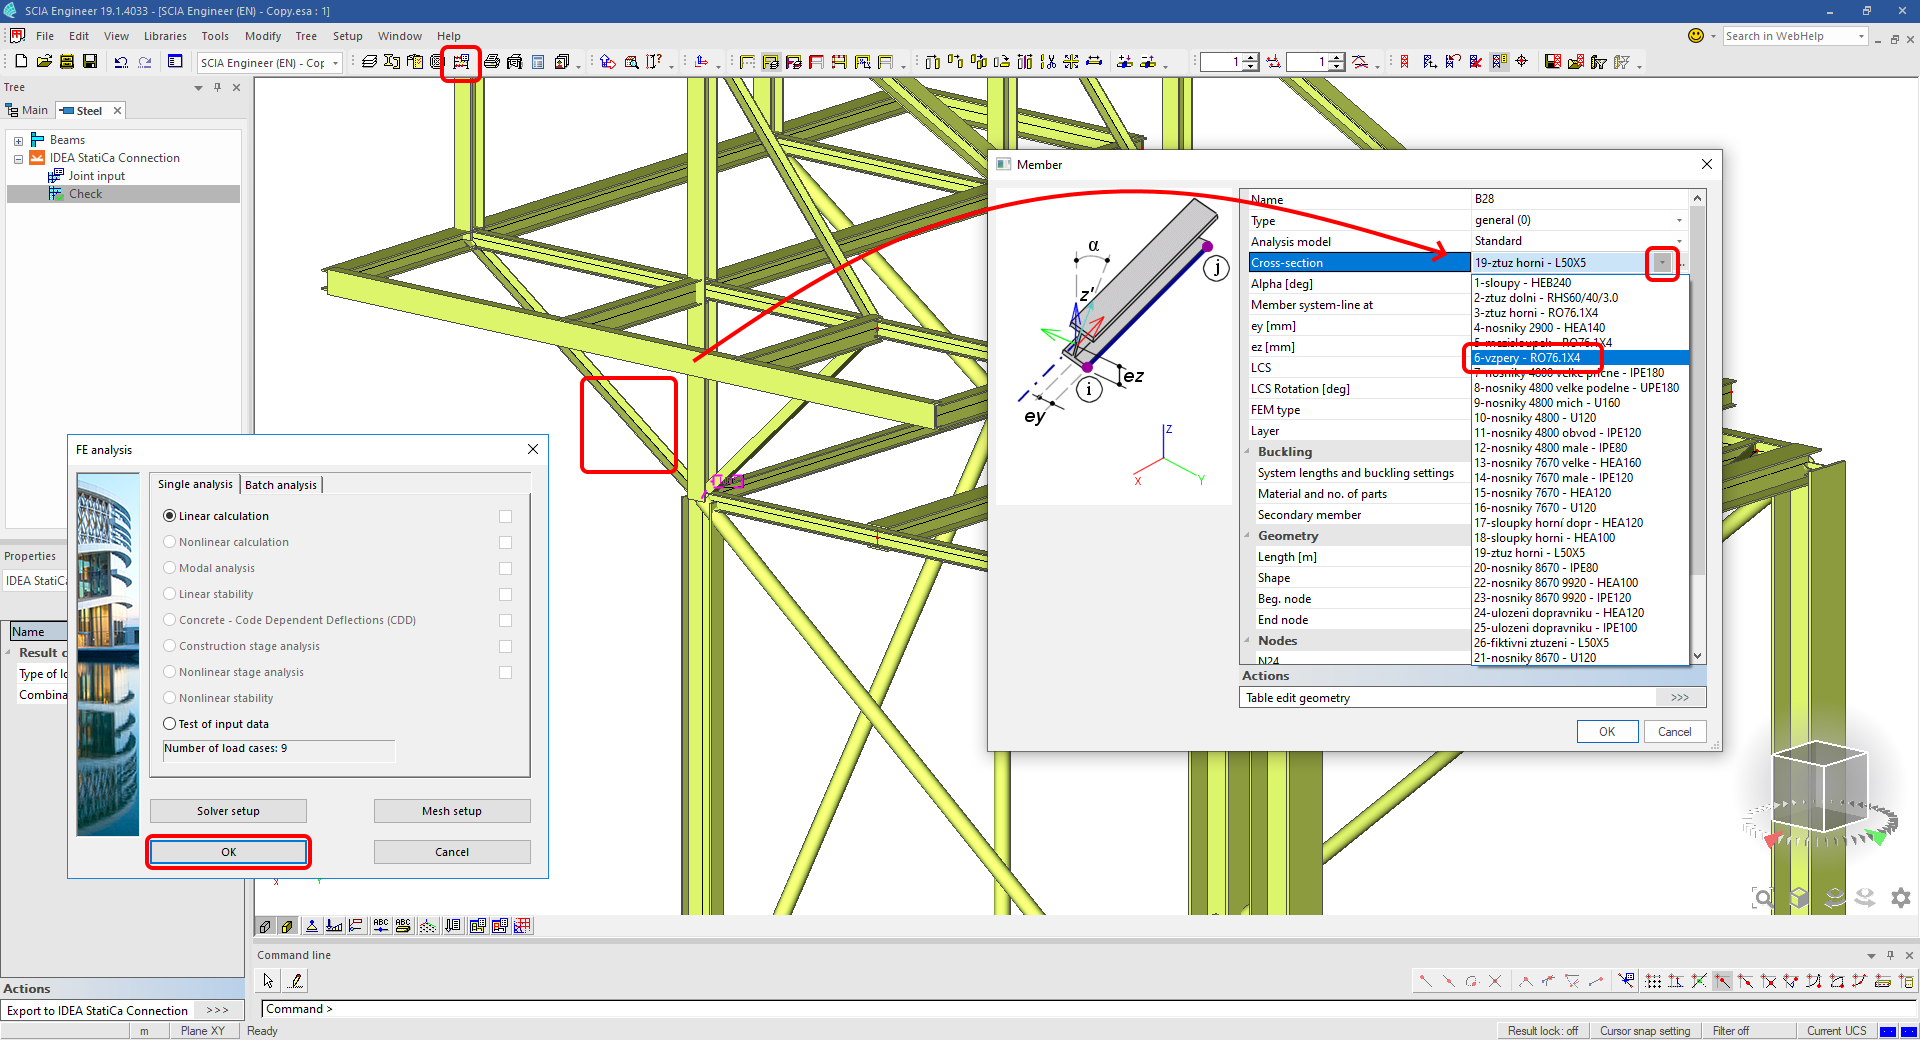Choose 6-vzpery - RO76.1X4 from list
The image size is (1920, 1040).
click(x=1528, y=358)
